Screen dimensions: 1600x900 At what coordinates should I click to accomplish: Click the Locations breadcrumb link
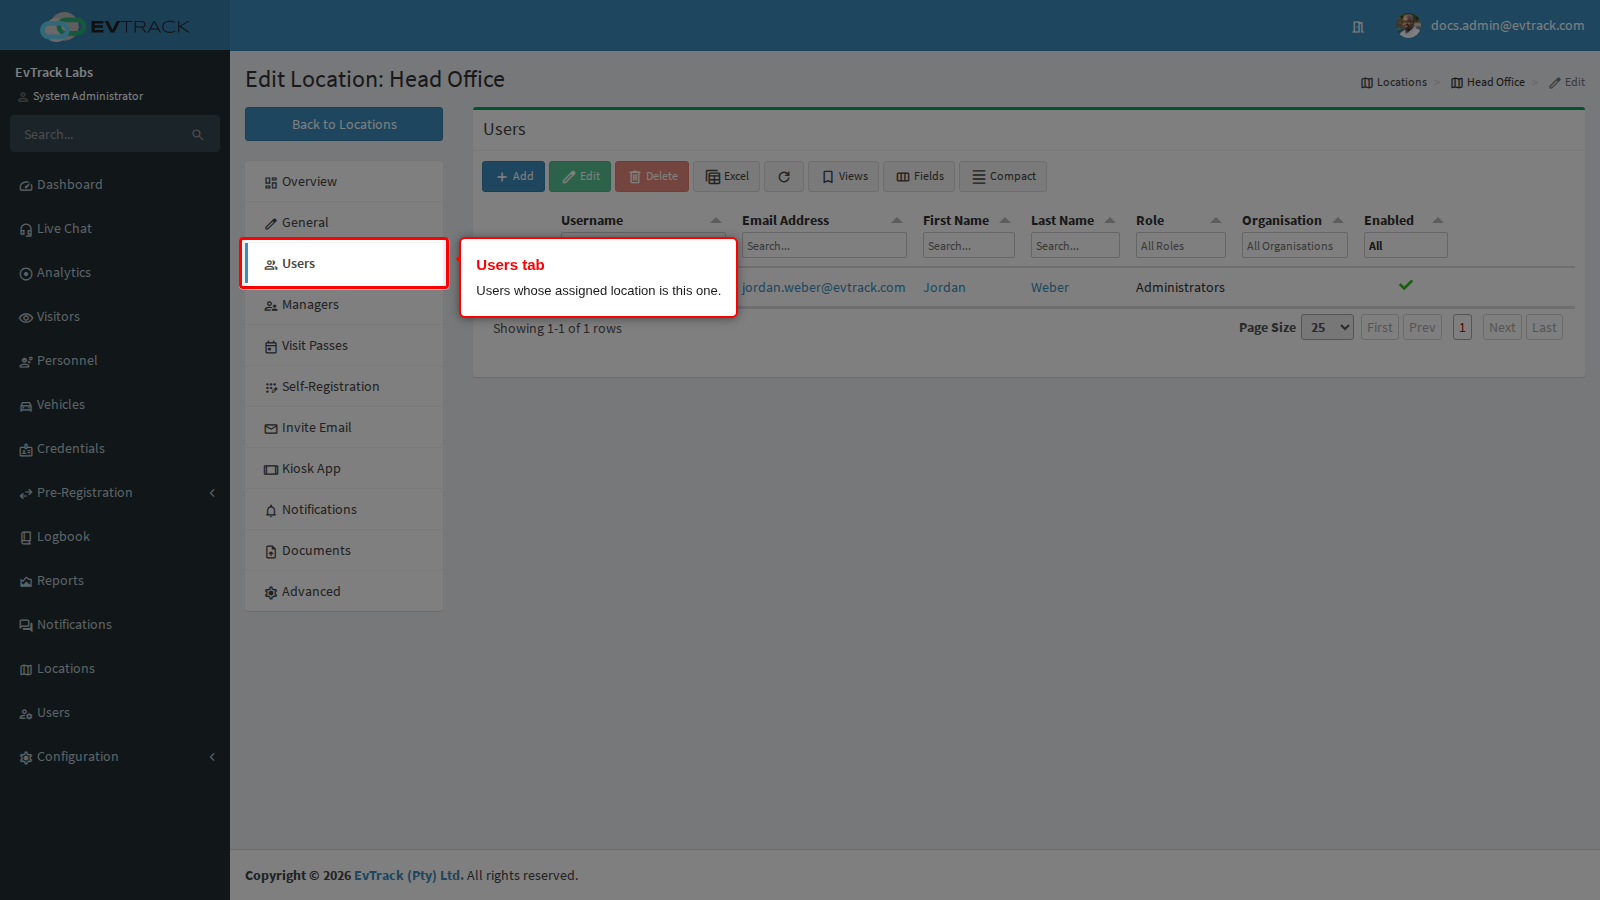1394,83
